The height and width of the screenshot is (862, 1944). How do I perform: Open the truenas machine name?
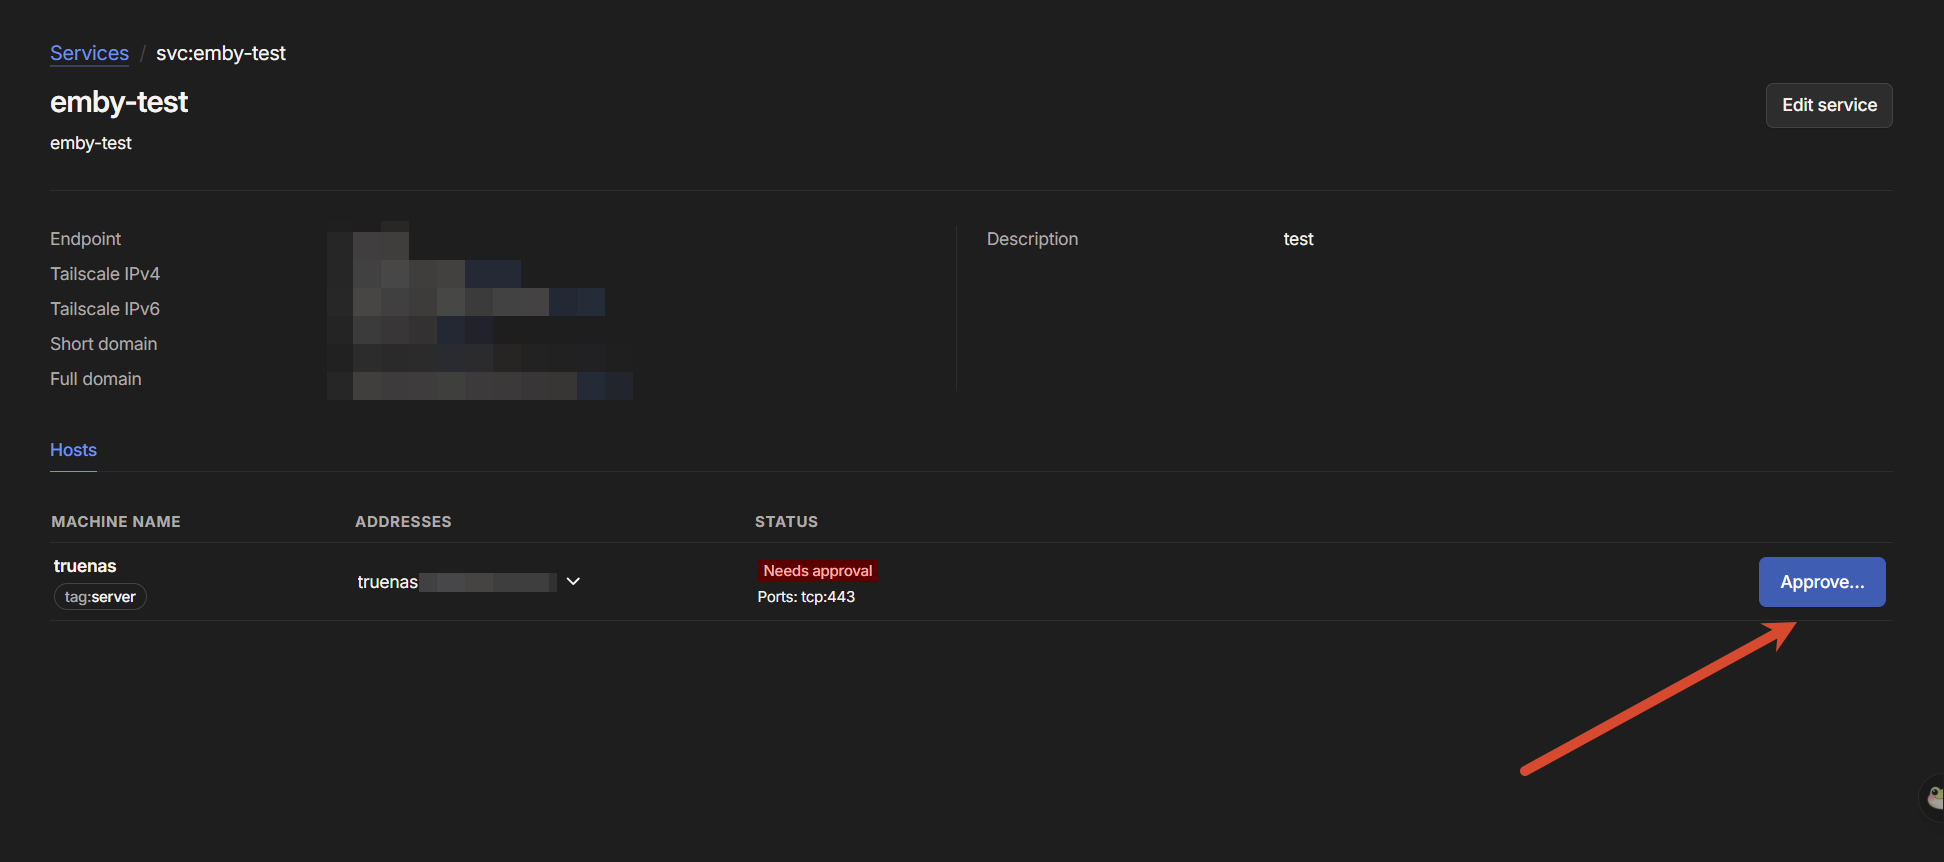coord(85,566)
